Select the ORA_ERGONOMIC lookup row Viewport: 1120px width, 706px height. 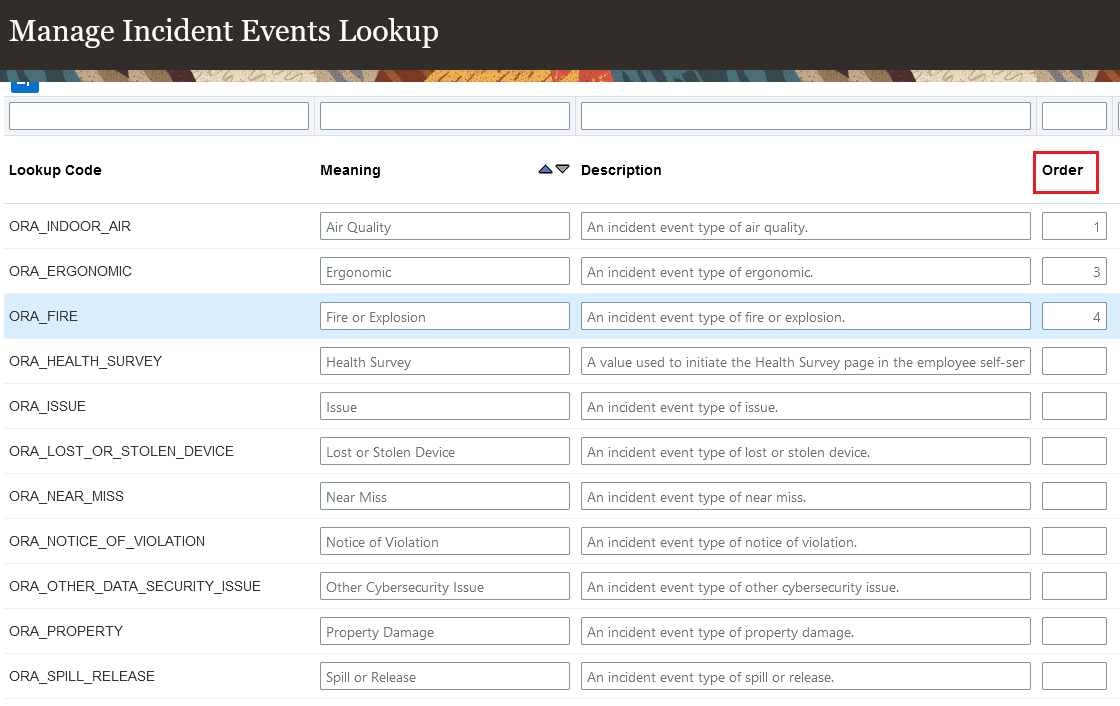pos(70,271)
